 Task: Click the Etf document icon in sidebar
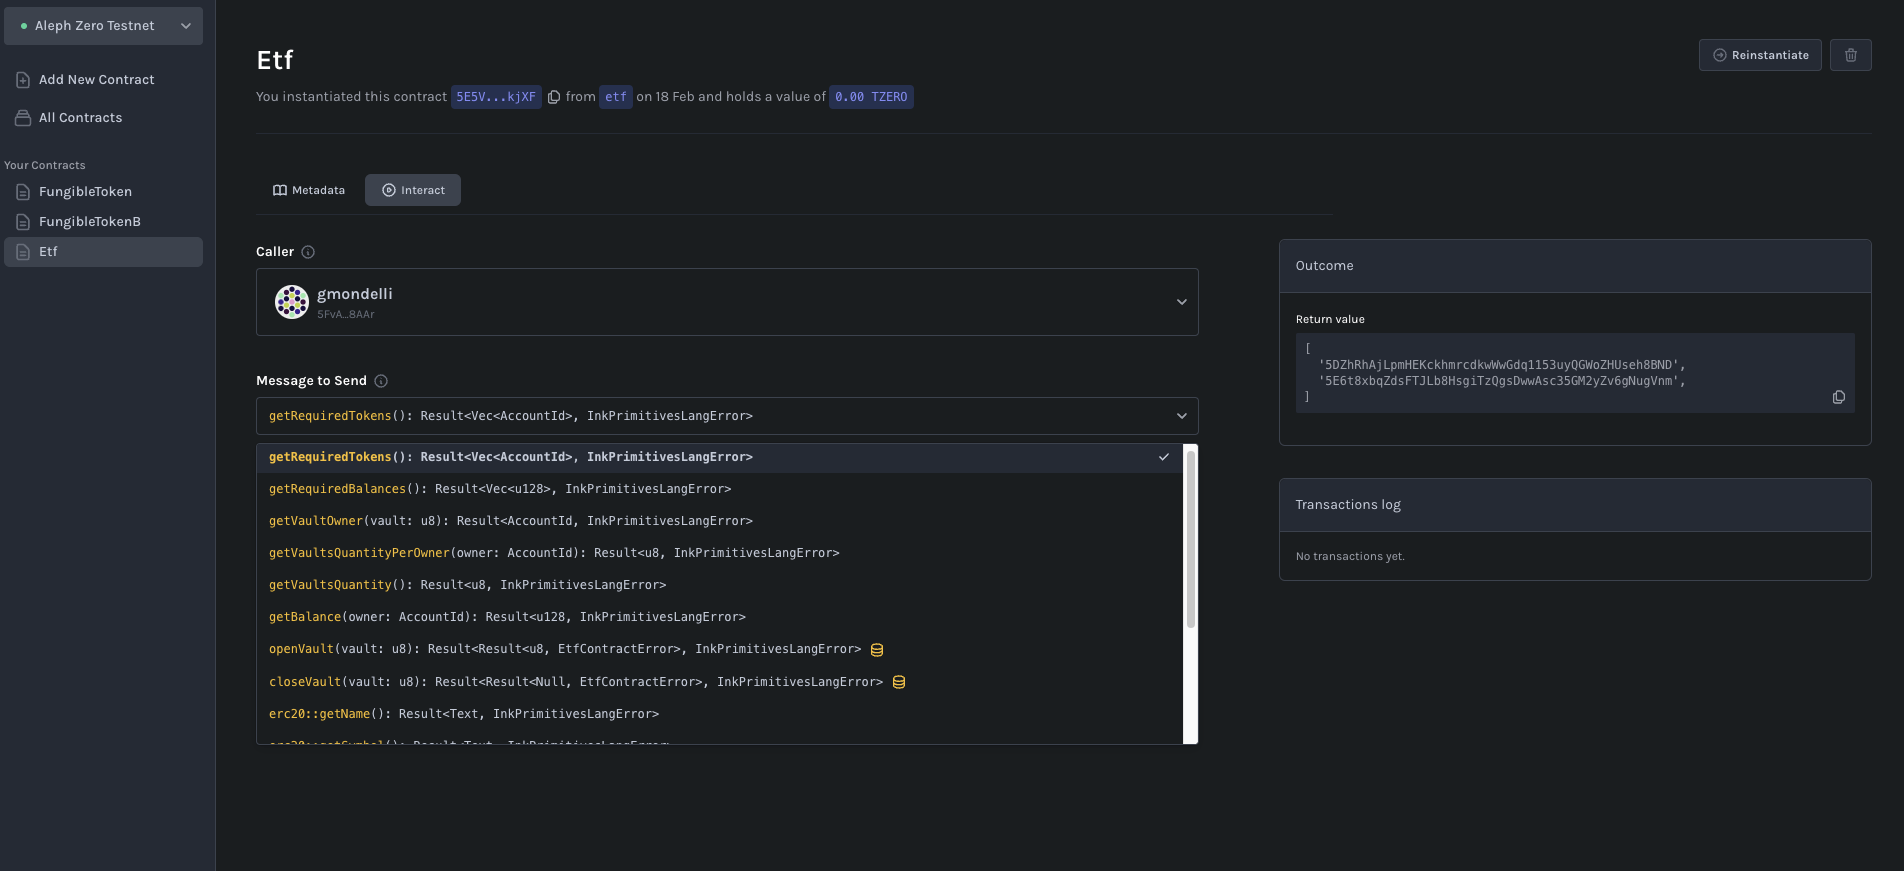pos(23,252)
